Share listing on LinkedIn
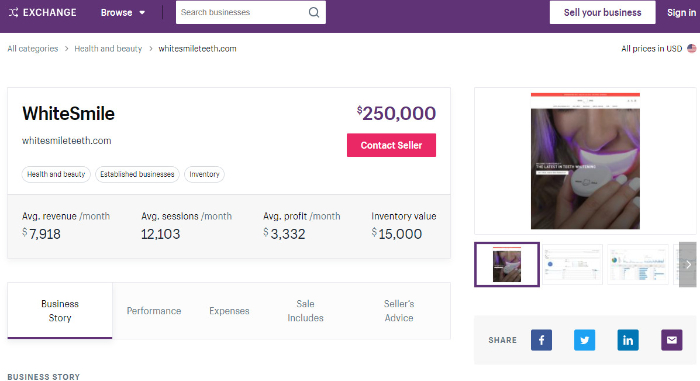 click(628, 340)
